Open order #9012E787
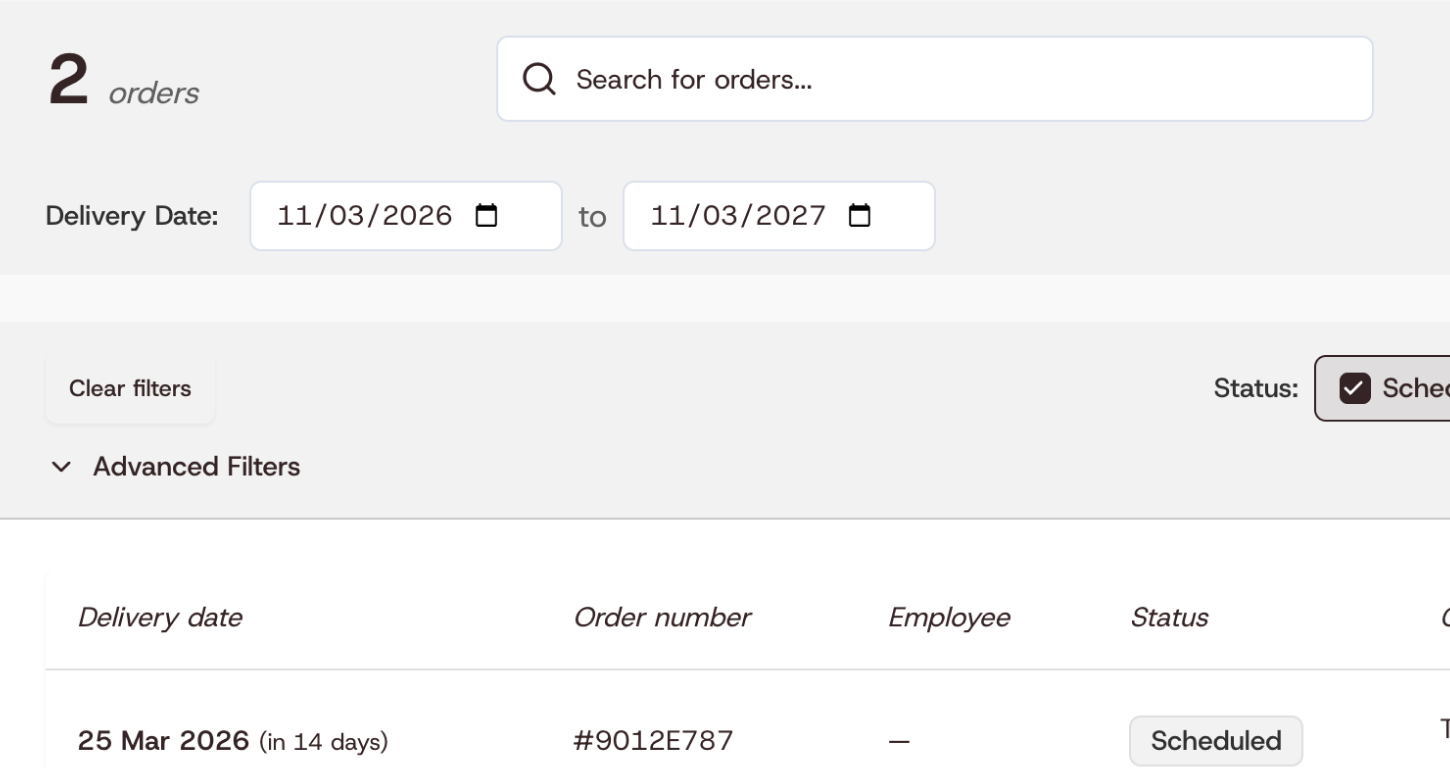 coord(653,741)
